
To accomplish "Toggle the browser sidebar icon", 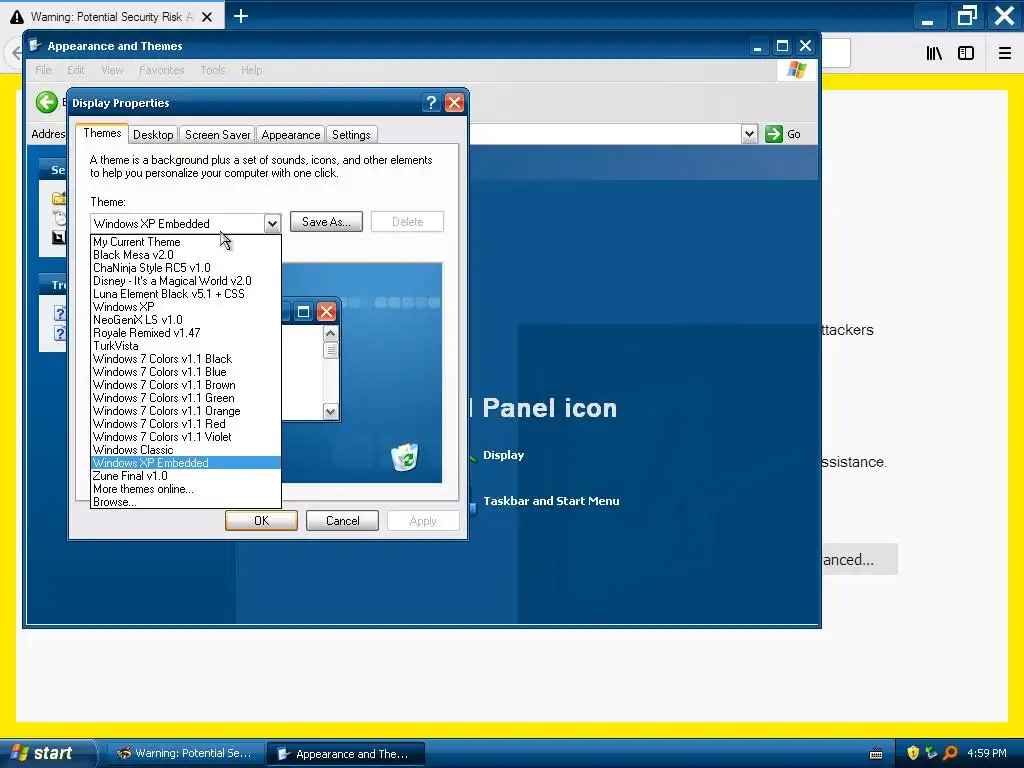I will 966,53.
